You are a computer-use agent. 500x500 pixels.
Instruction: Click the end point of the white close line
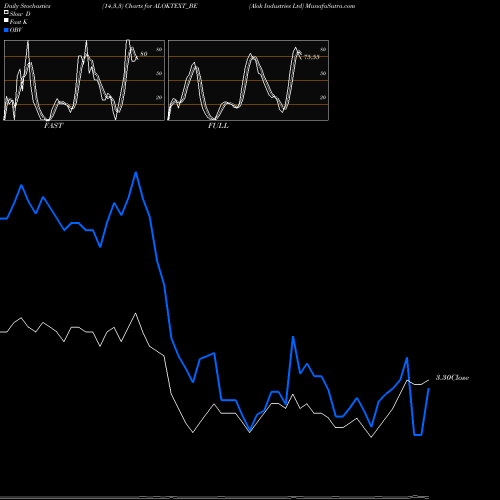[429, 380]
